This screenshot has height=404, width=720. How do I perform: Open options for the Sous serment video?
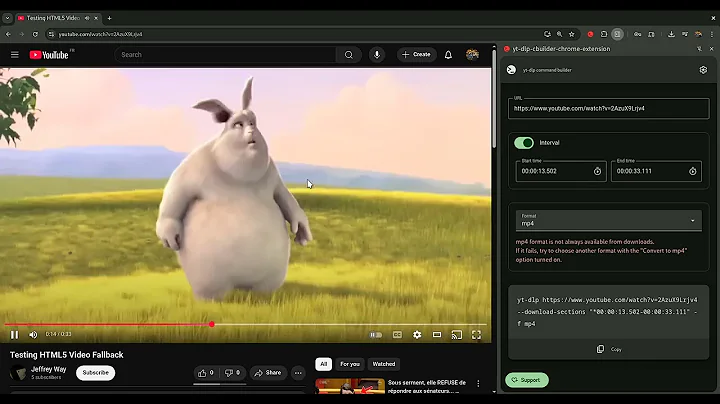tap(478, 383)
